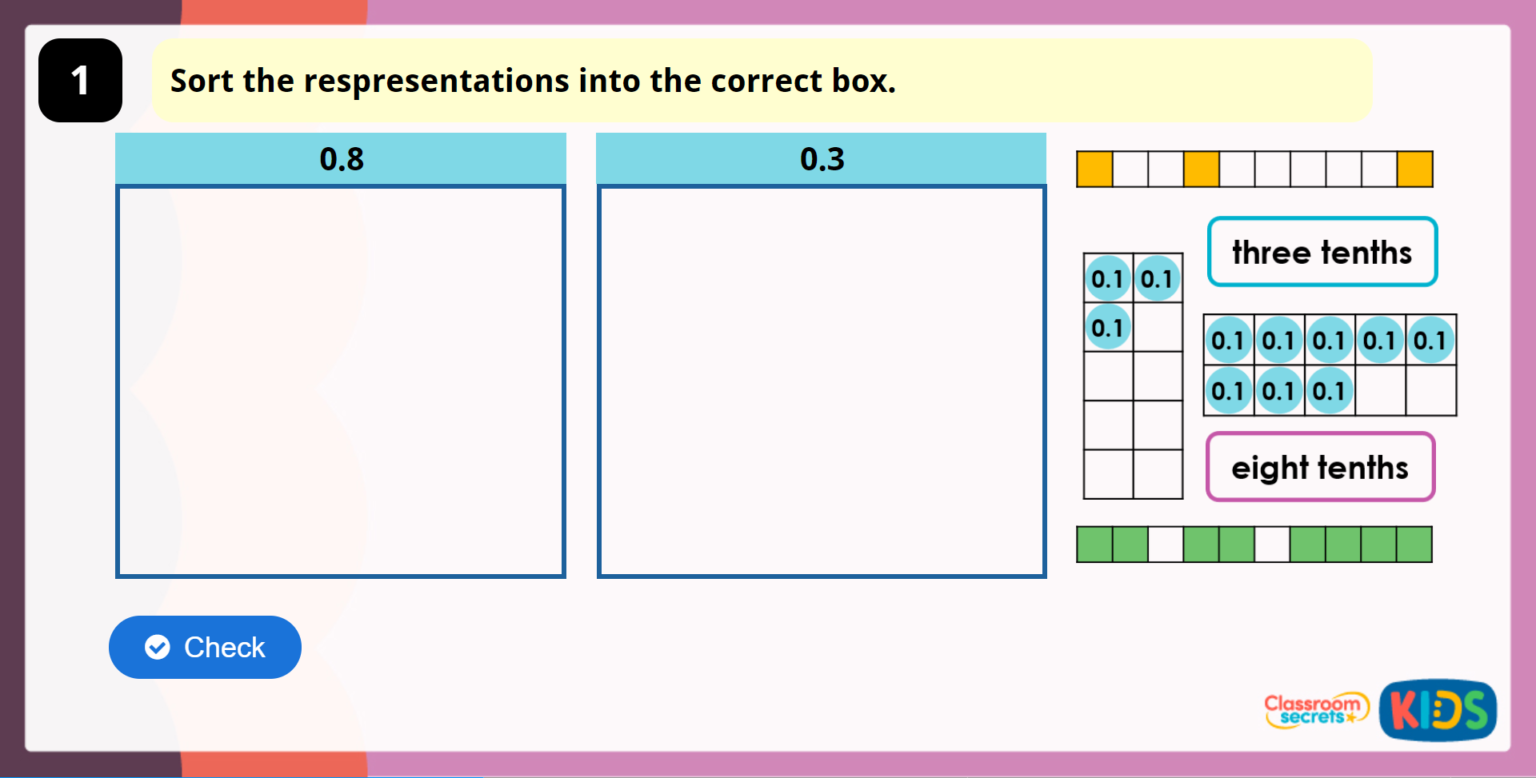The height and width of the screenshot is (778, 1536).
Task: Click inside the empty 0.8 drop box
Action: pyautogui.click(x=341, y=380)
